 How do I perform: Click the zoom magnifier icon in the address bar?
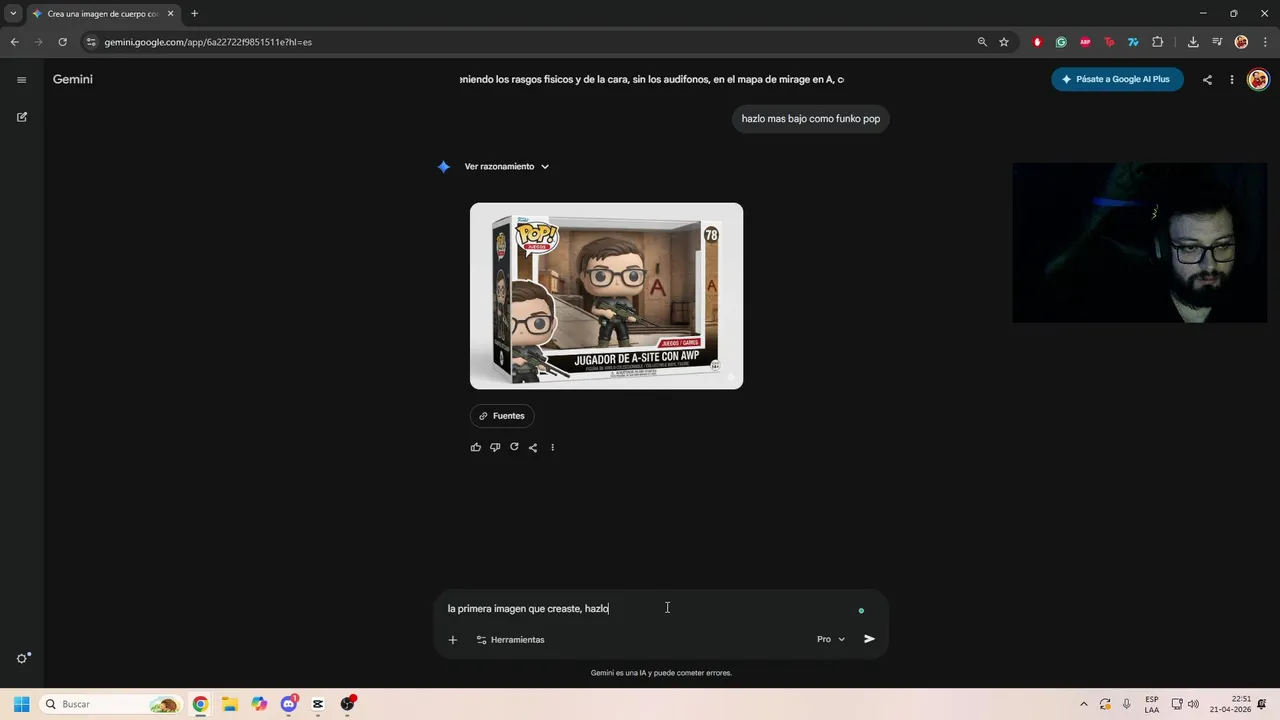[x=982, y=42]
